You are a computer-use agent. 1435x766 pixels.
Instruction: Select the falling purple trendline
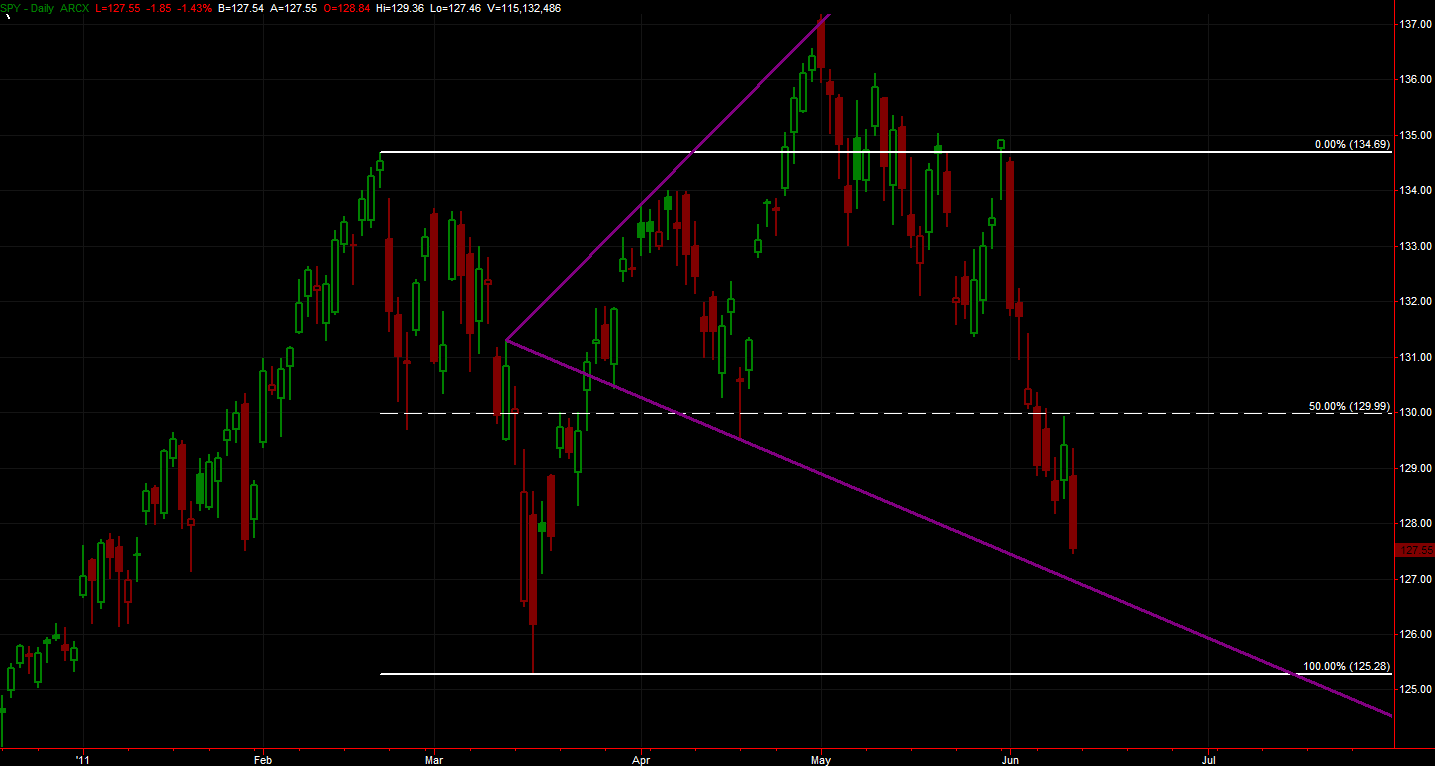click(950, 528)
